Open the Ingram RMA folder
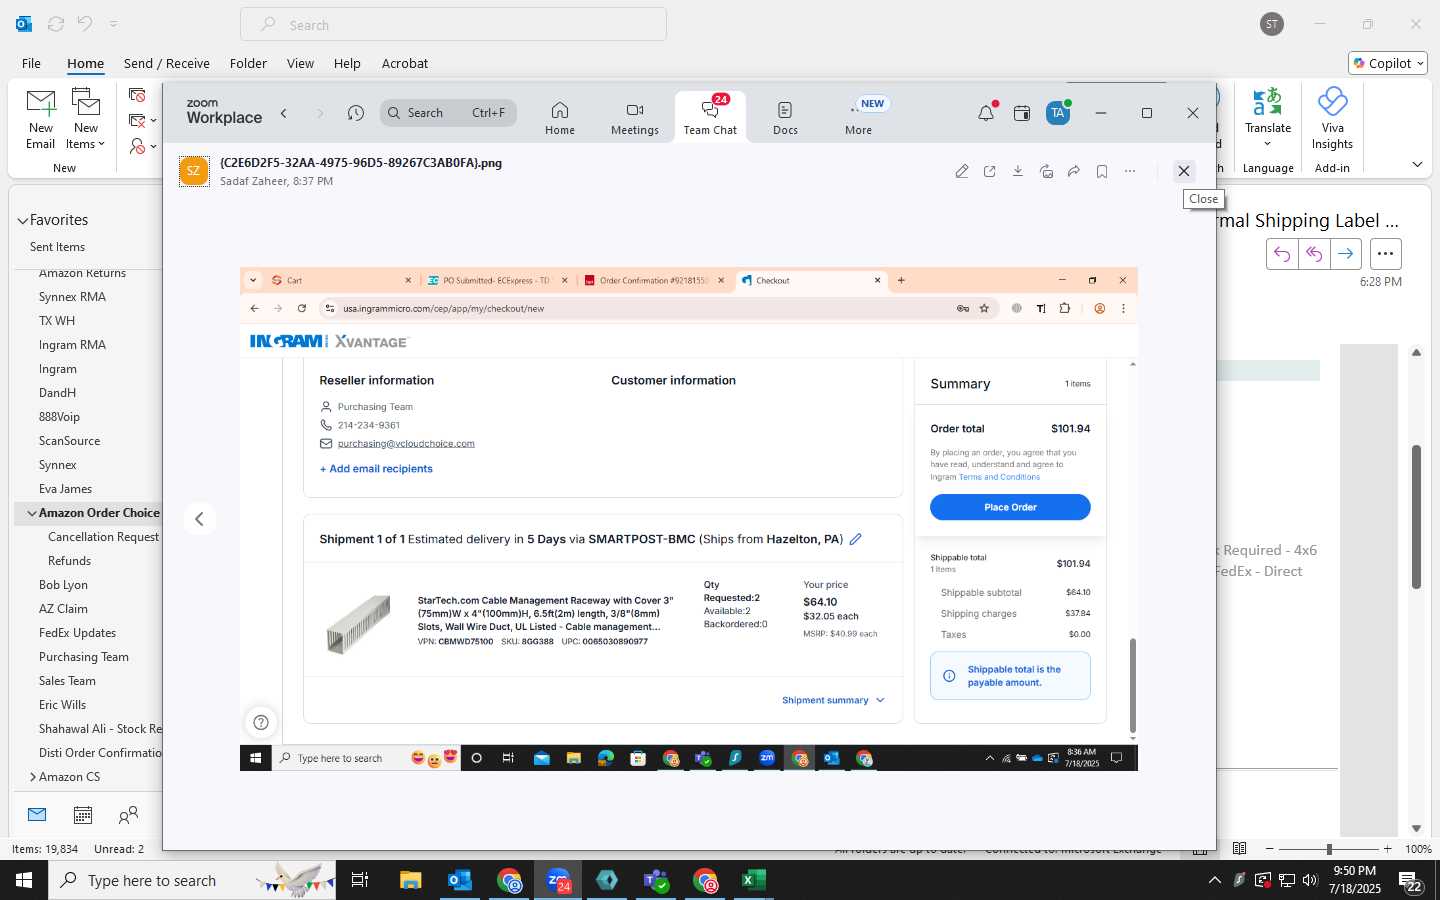This screenshot has width=1440, height=900. [x=72, y=345]
